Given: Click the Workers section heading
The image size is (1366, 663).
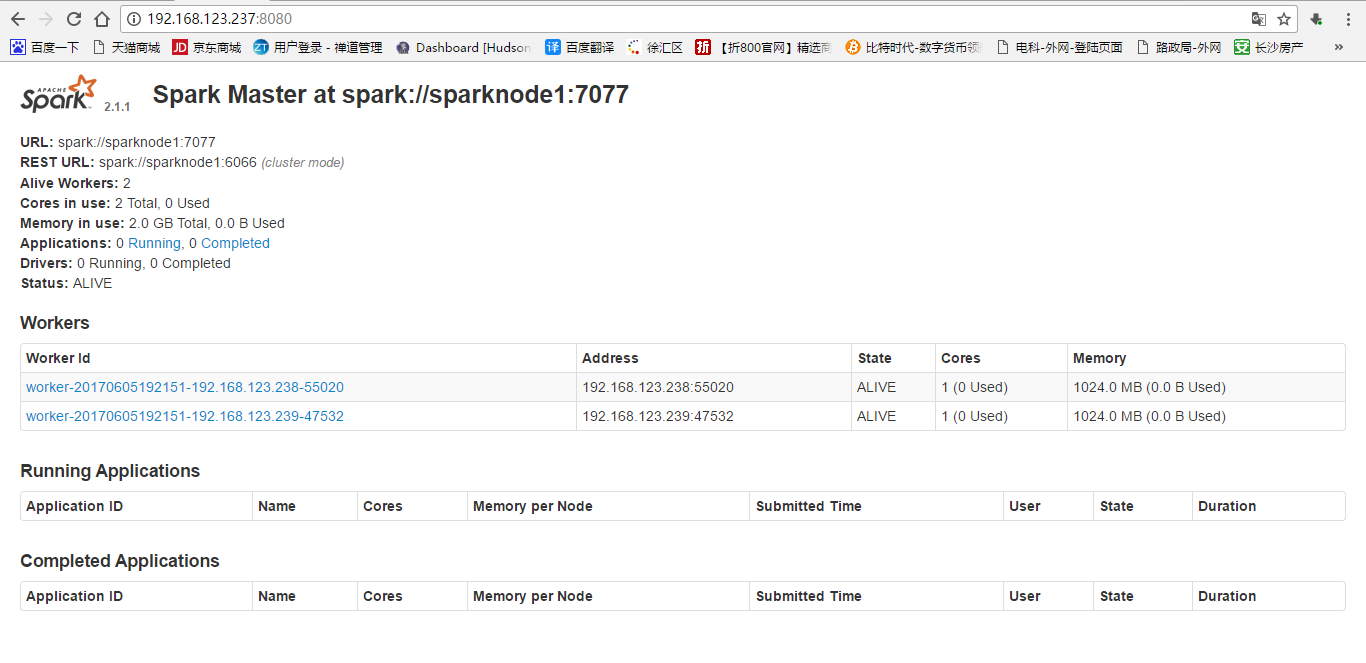Looking at the screenshot, I should pos(55,323).
